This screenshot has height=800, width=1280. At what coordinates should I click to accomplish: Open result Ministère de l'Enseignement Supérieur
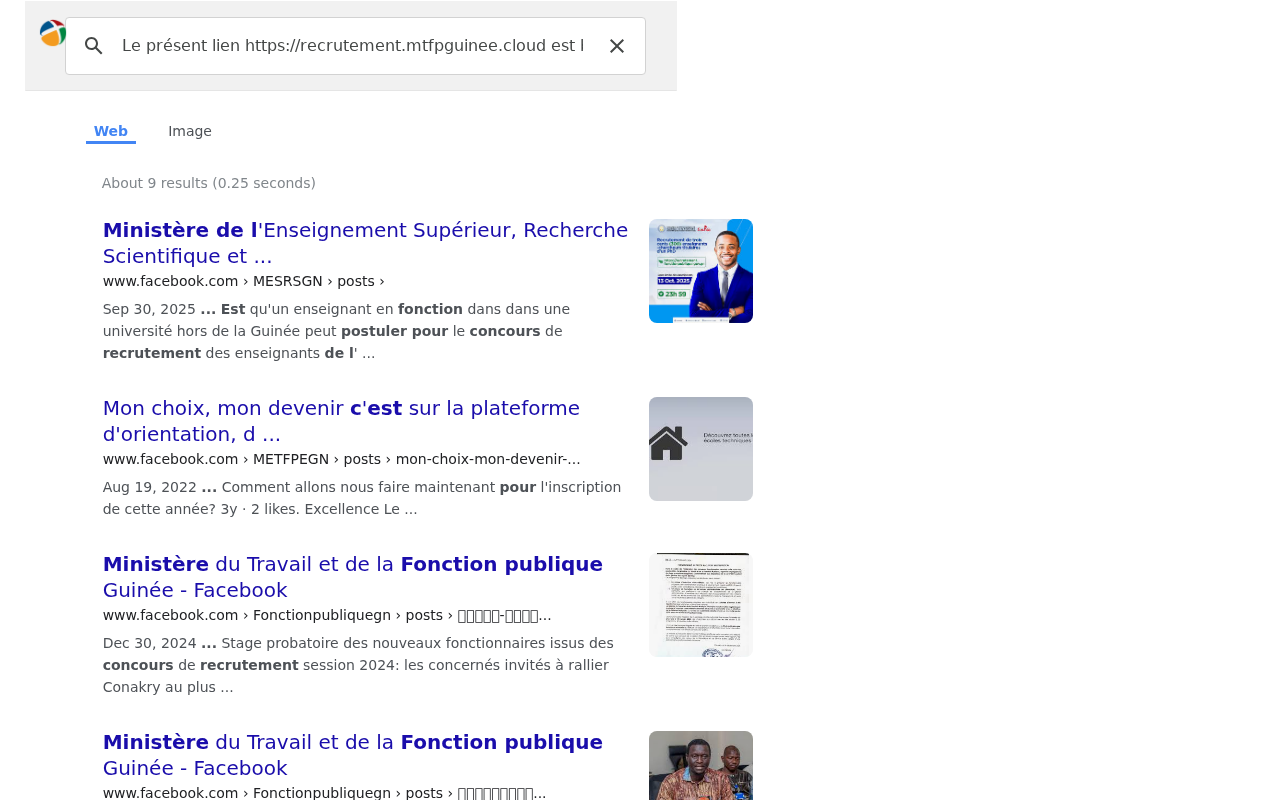click(365, 243)
